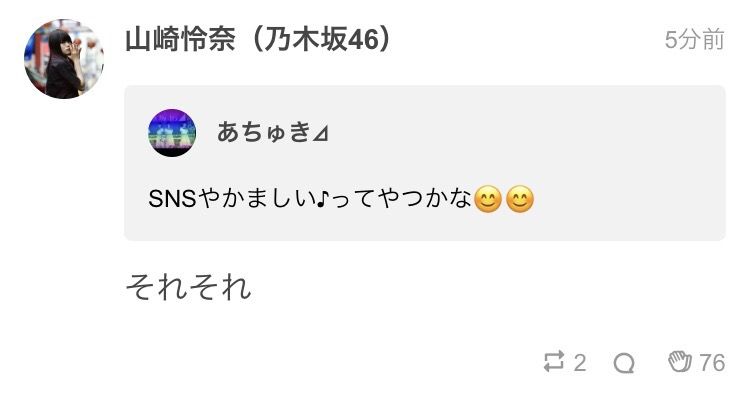Viewport: 750px width, 413px height.
Task: Select the quoted text SNSやかましい
Action: (232, 198)
